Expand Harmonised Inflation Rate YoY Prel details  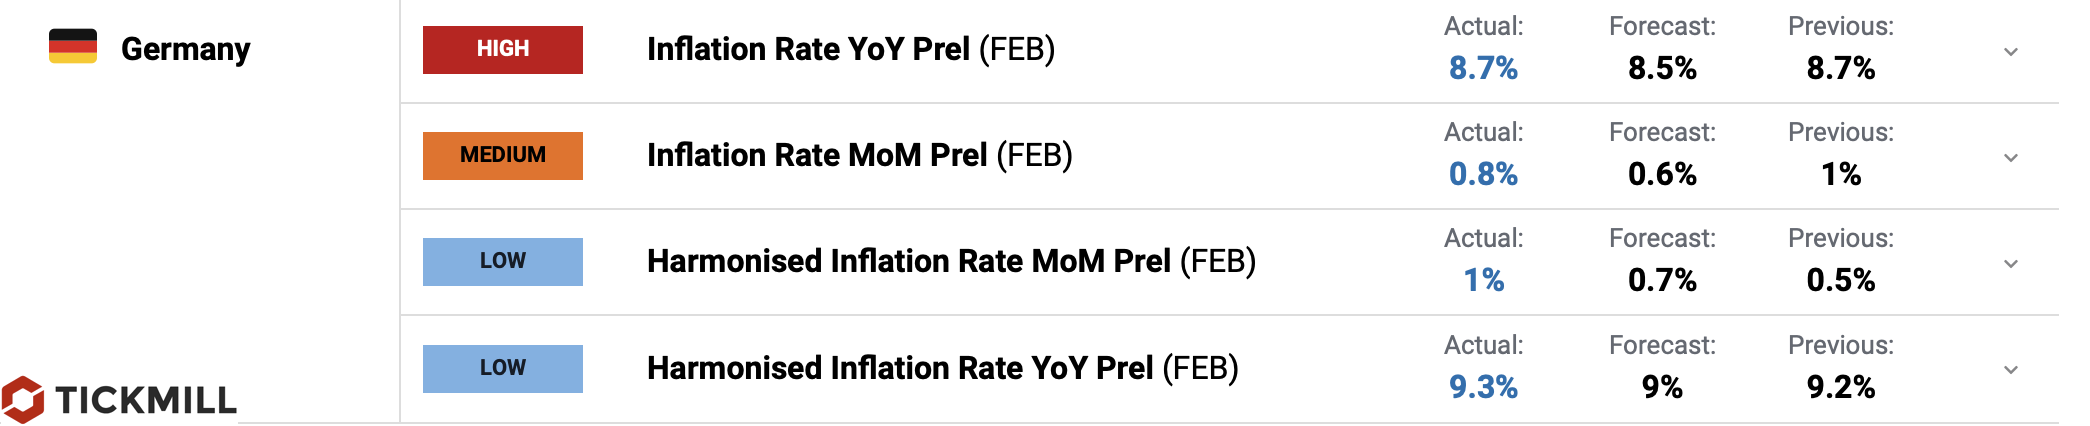2011,370
